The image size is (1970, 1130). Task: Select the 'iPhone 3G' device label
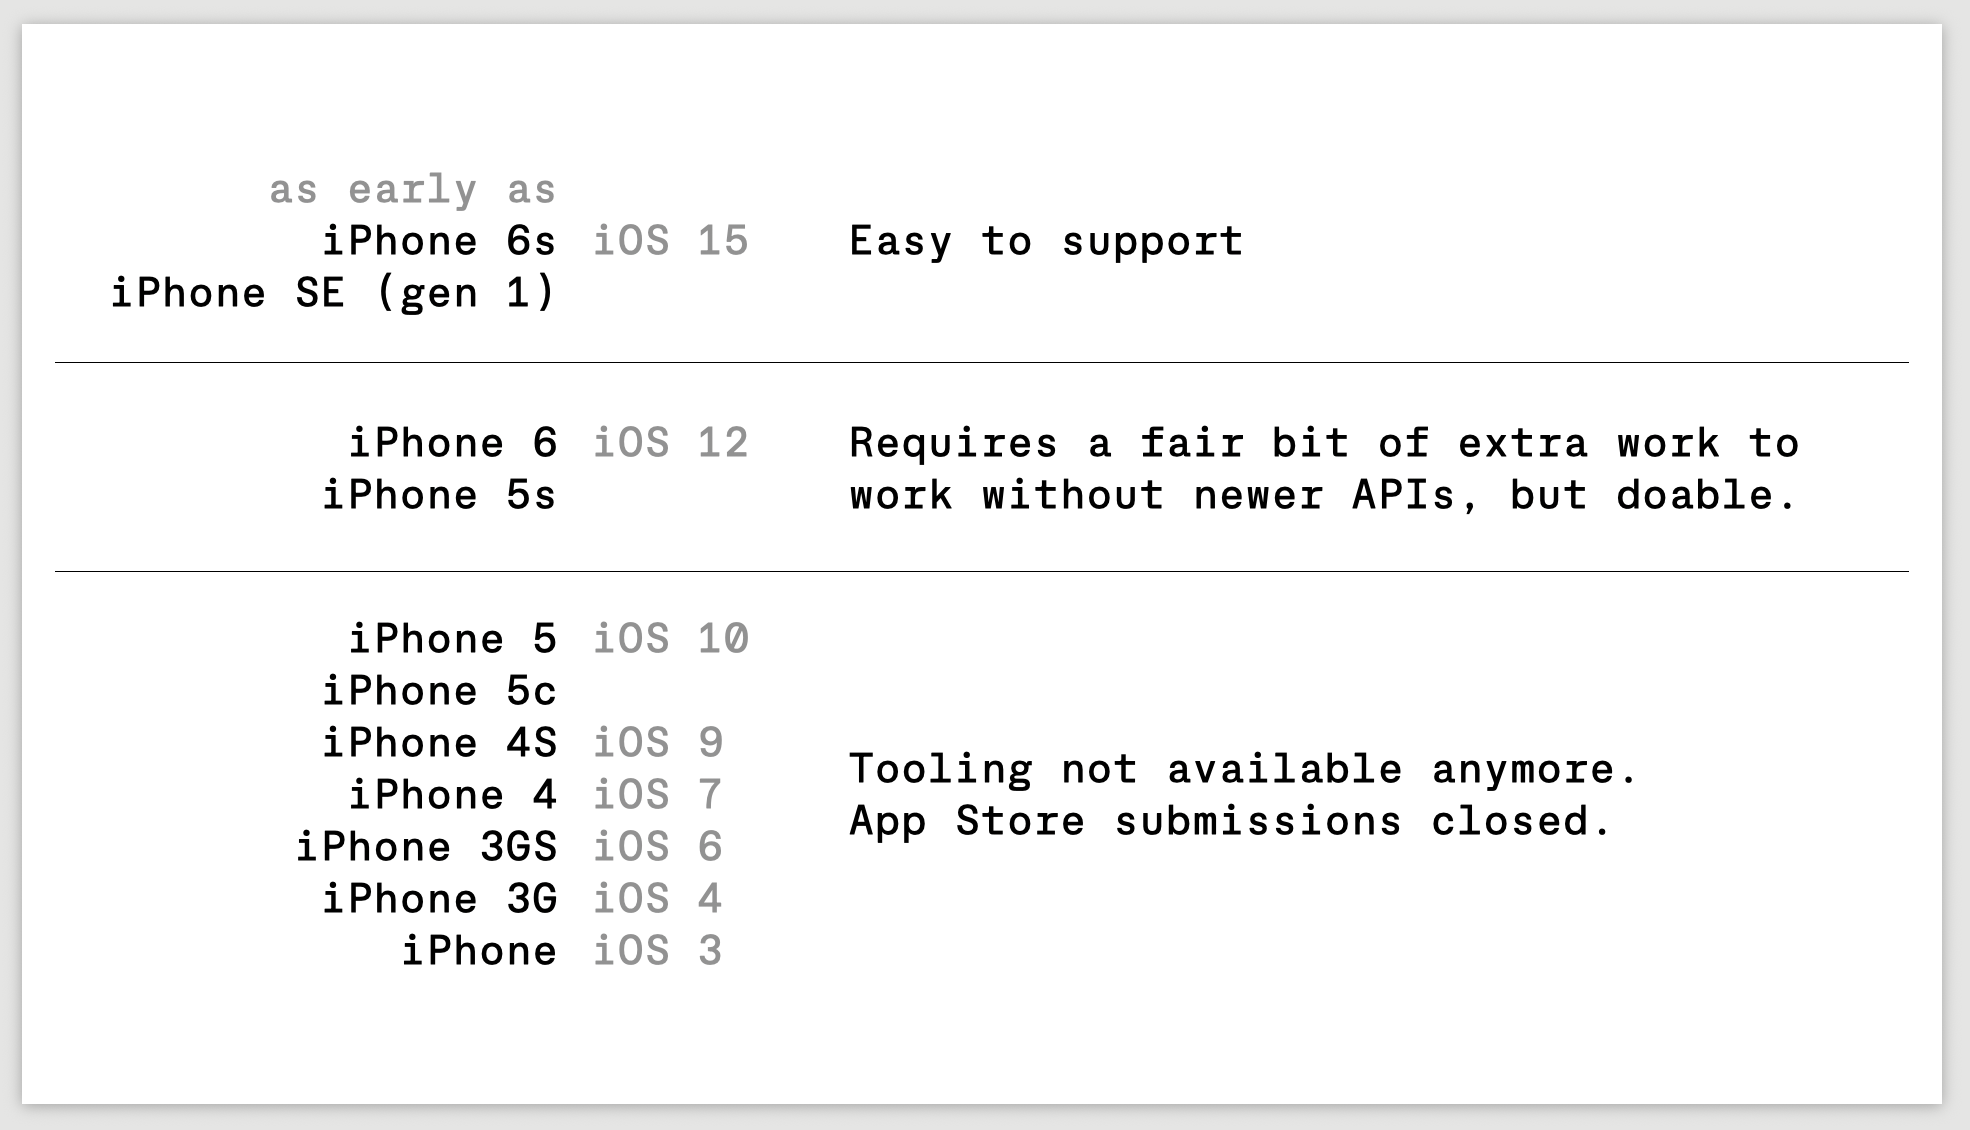click(439, 899)
